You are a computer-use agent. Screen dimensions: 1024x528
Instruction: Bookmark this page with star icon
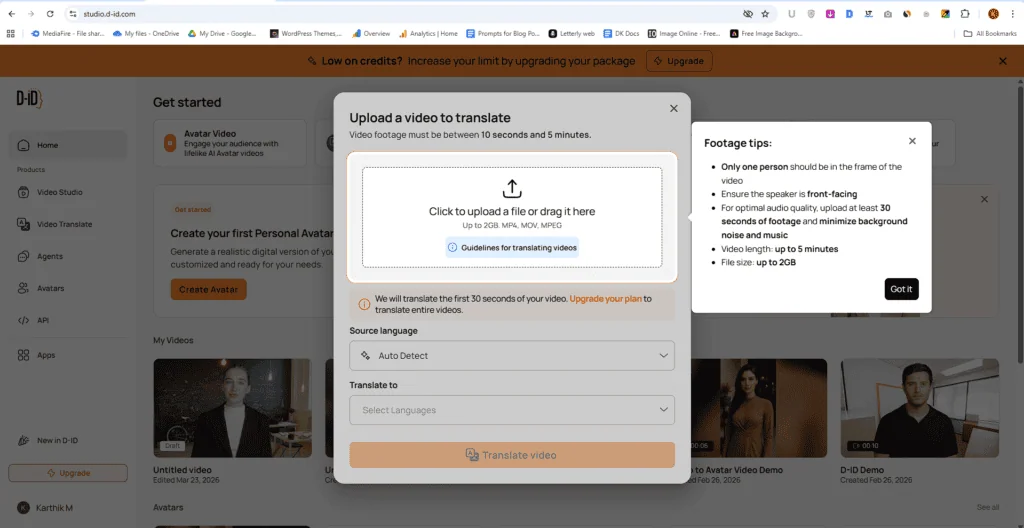[x=765, y=14]
